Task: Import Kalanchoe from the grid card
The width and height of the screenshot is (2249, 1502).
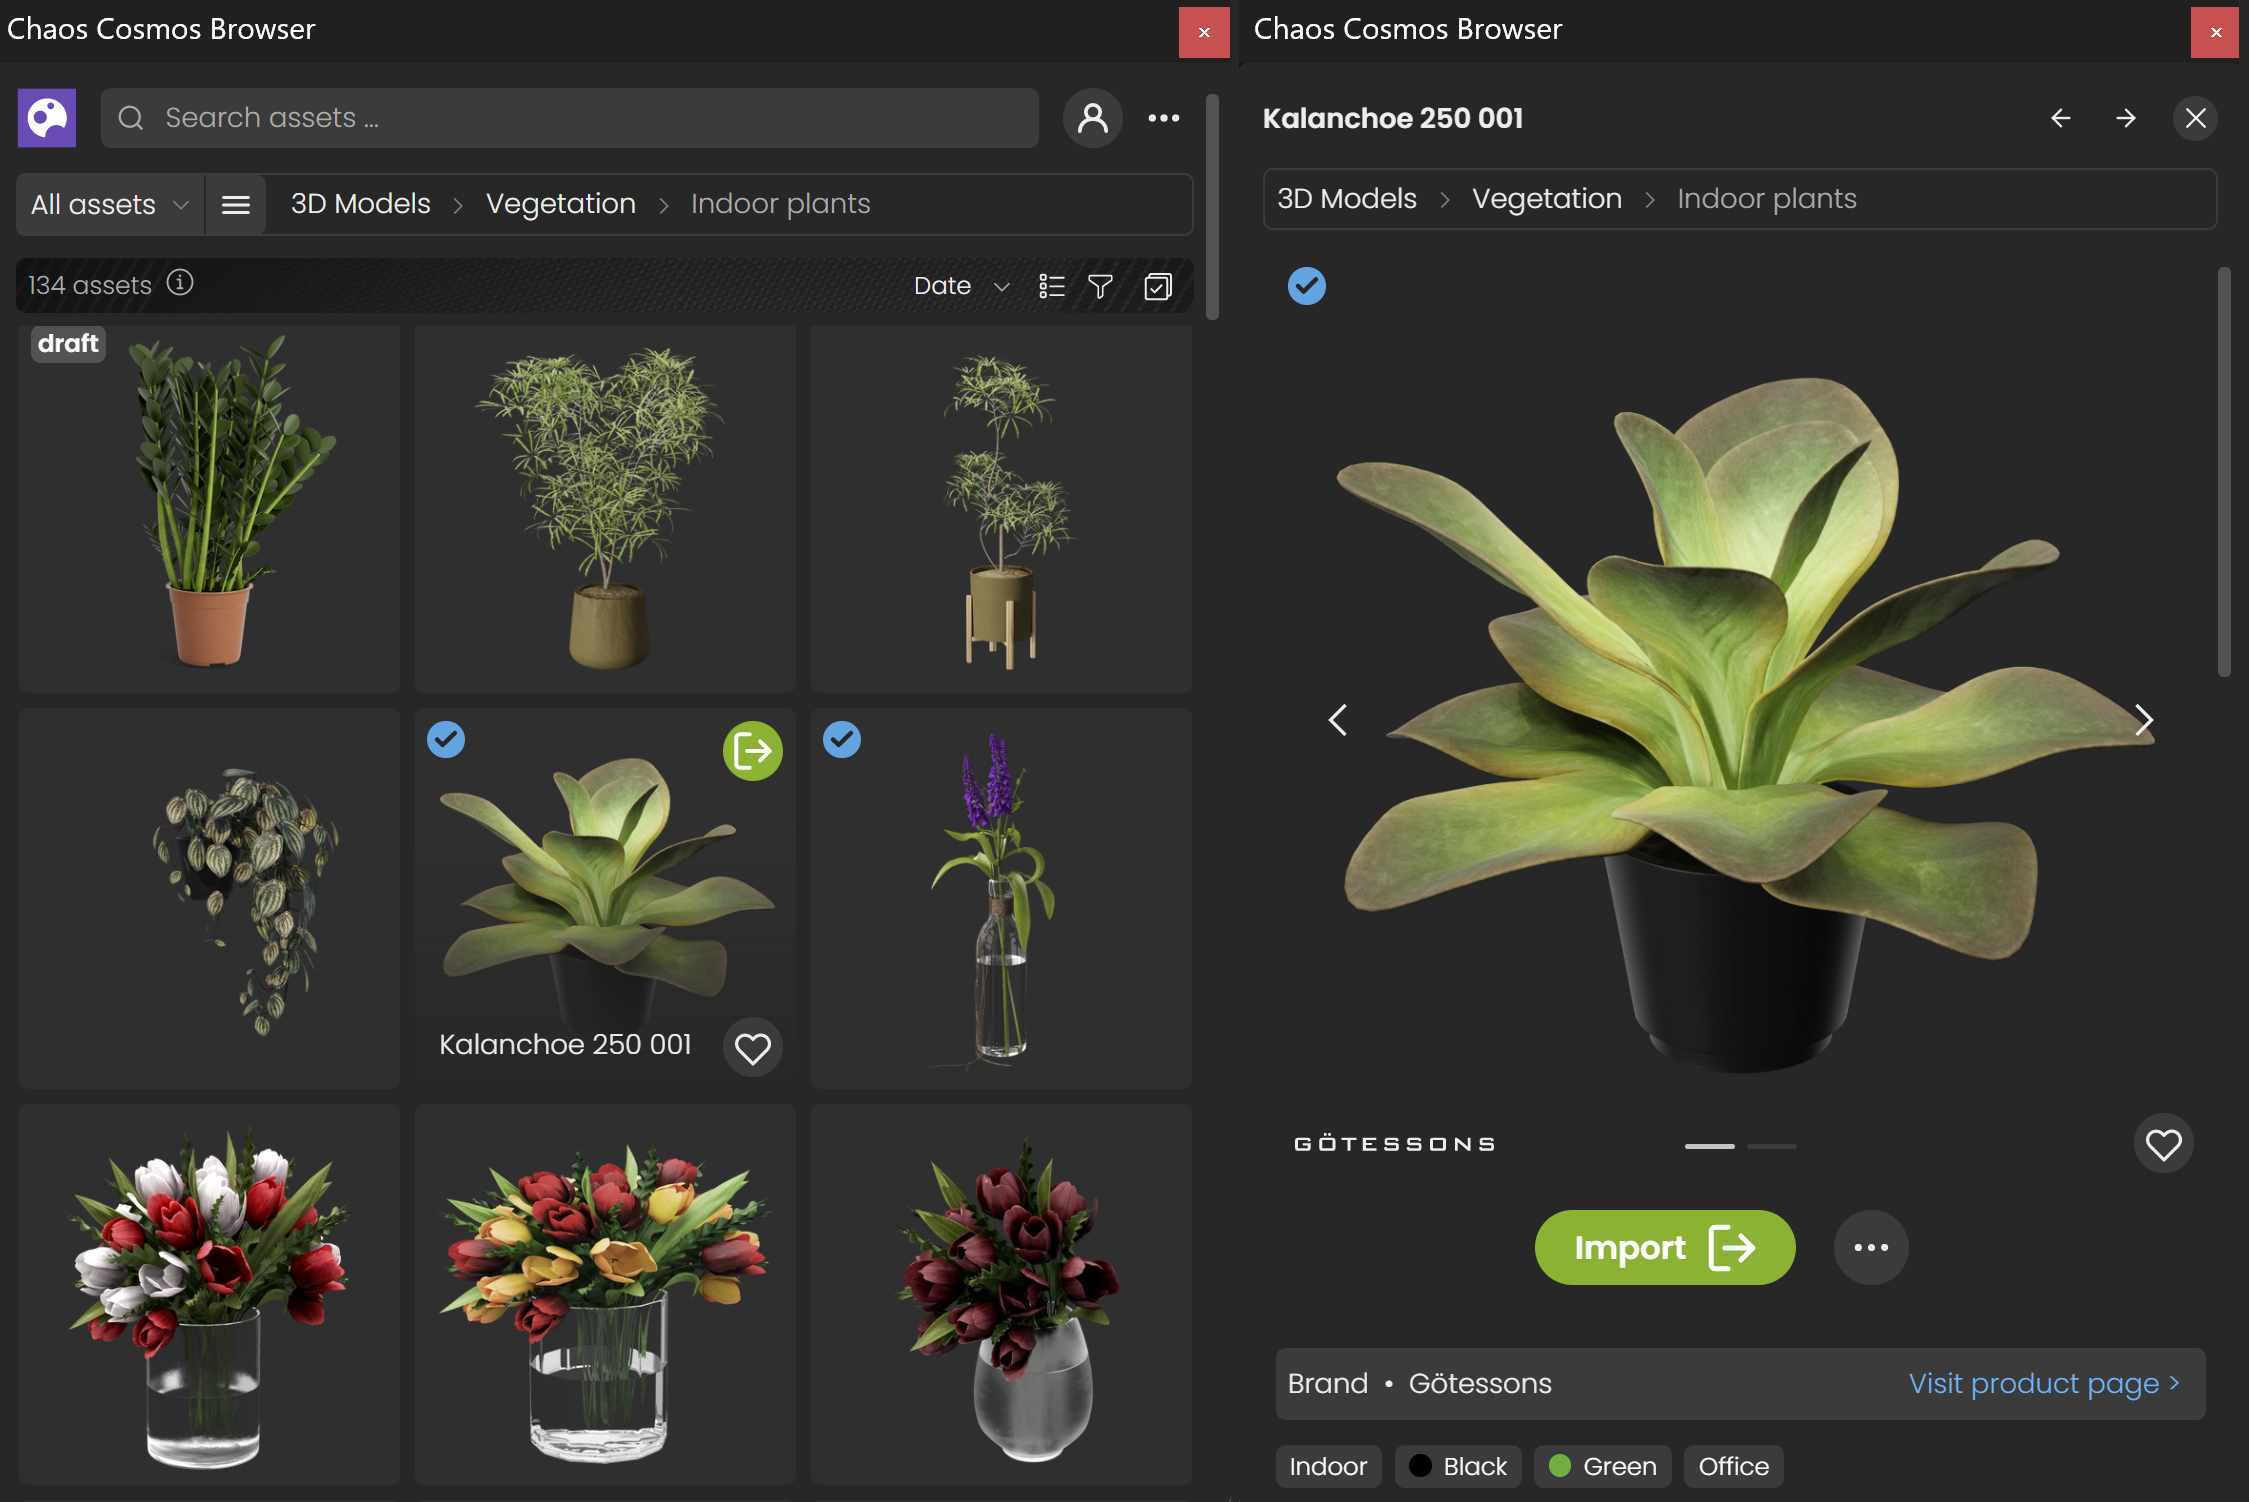Action: (x=753, y=751)
